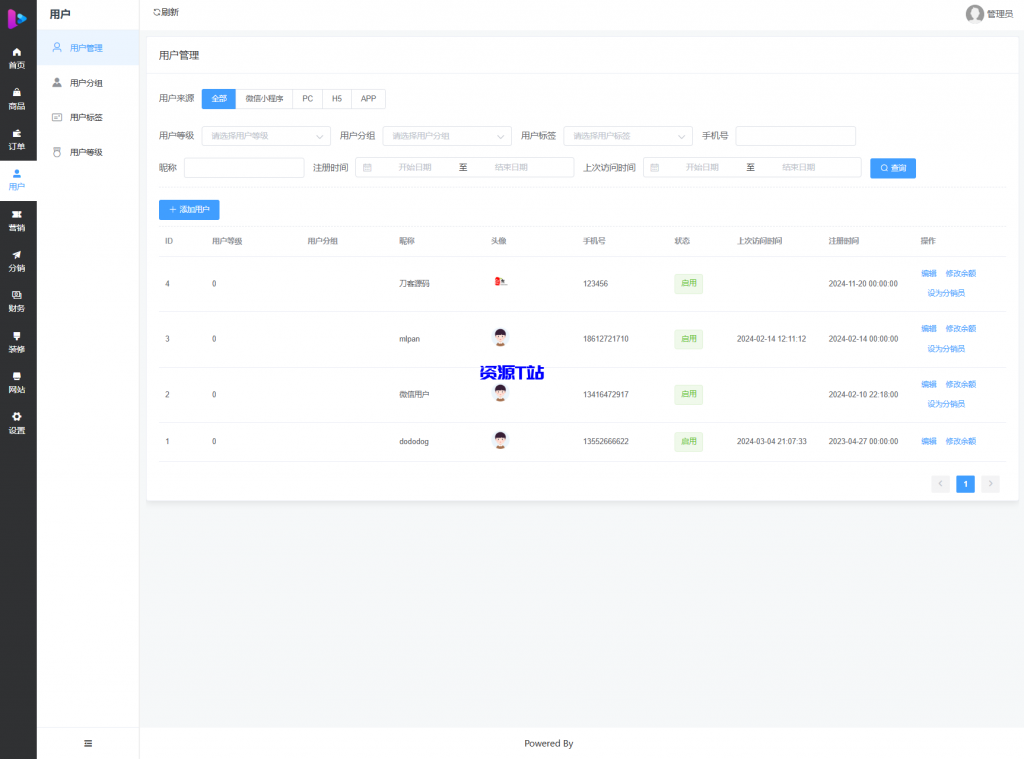Expand the 用户等级 dropdown filter
Screen dimensions: 1024x759
pos(265,136)
